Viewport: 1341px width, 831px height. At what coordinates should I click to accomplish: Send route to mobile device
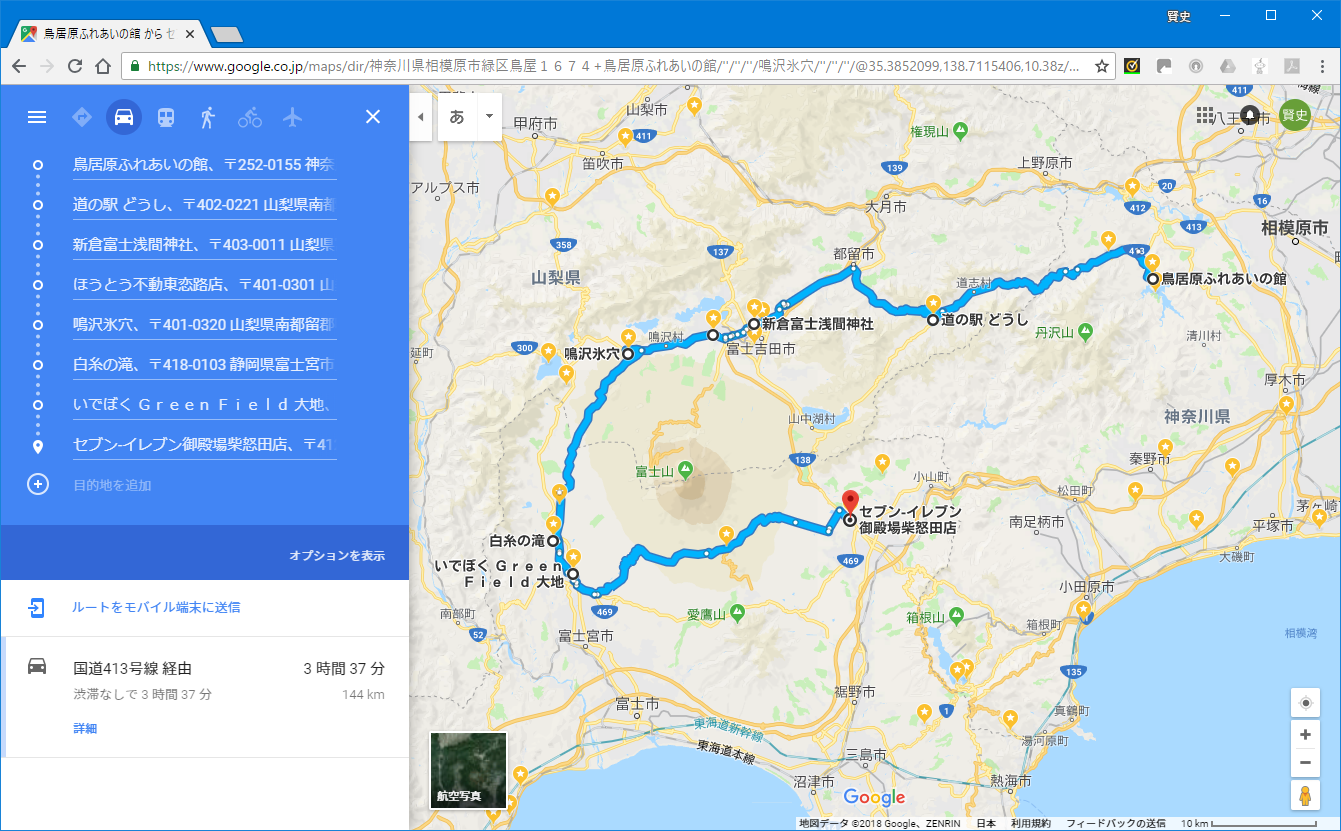(x=155, y=607)
